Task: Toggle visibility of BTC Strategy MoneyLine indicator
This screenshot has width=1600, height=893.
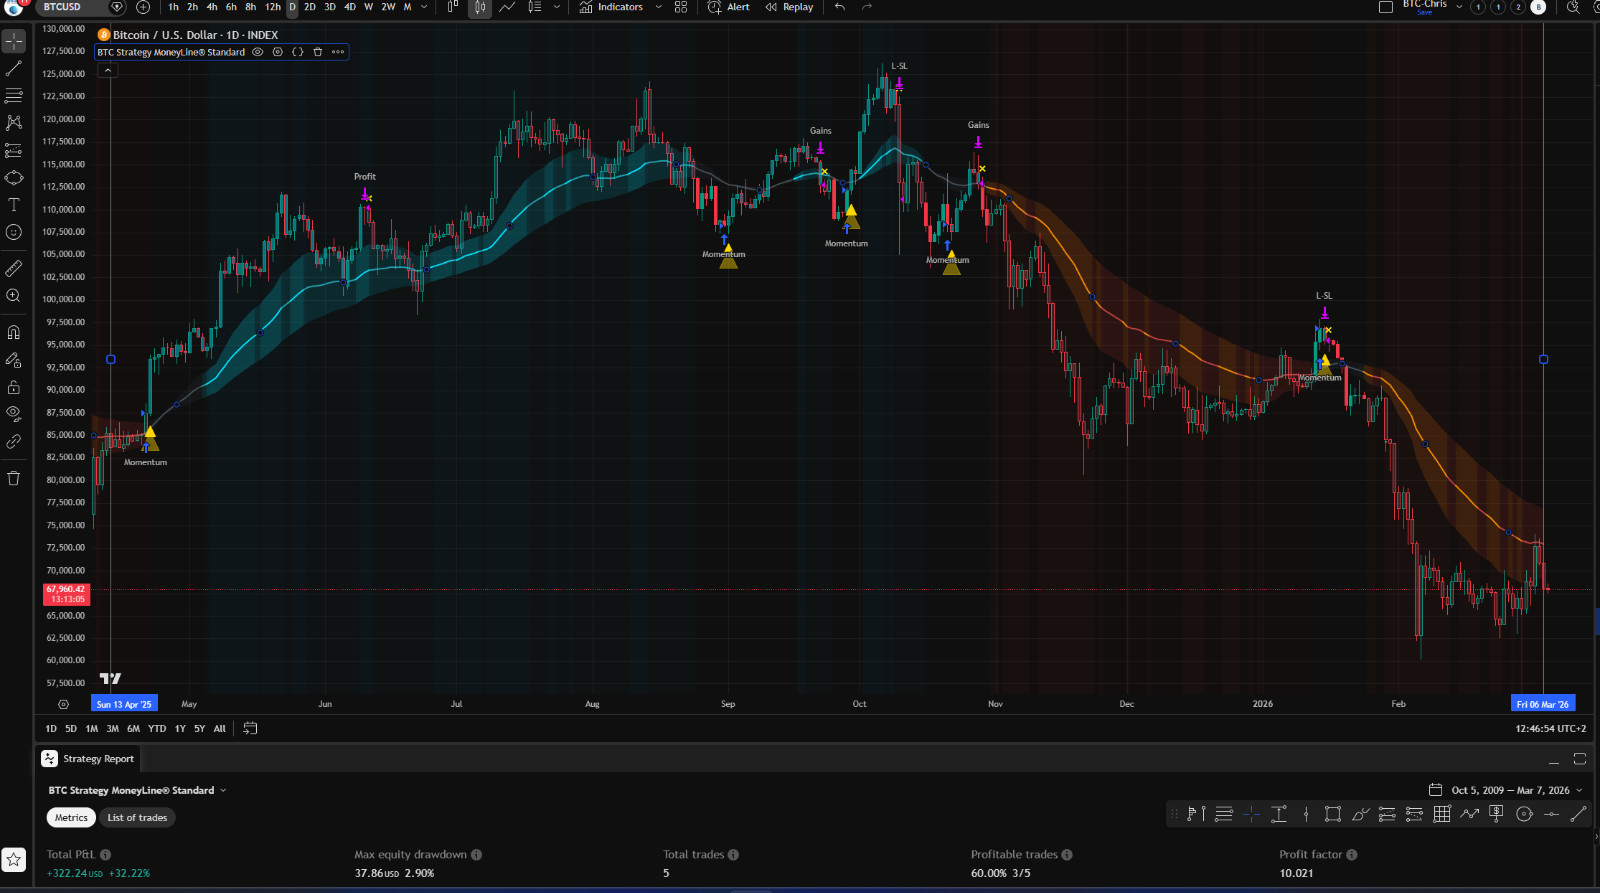Action: click(258, 52)
